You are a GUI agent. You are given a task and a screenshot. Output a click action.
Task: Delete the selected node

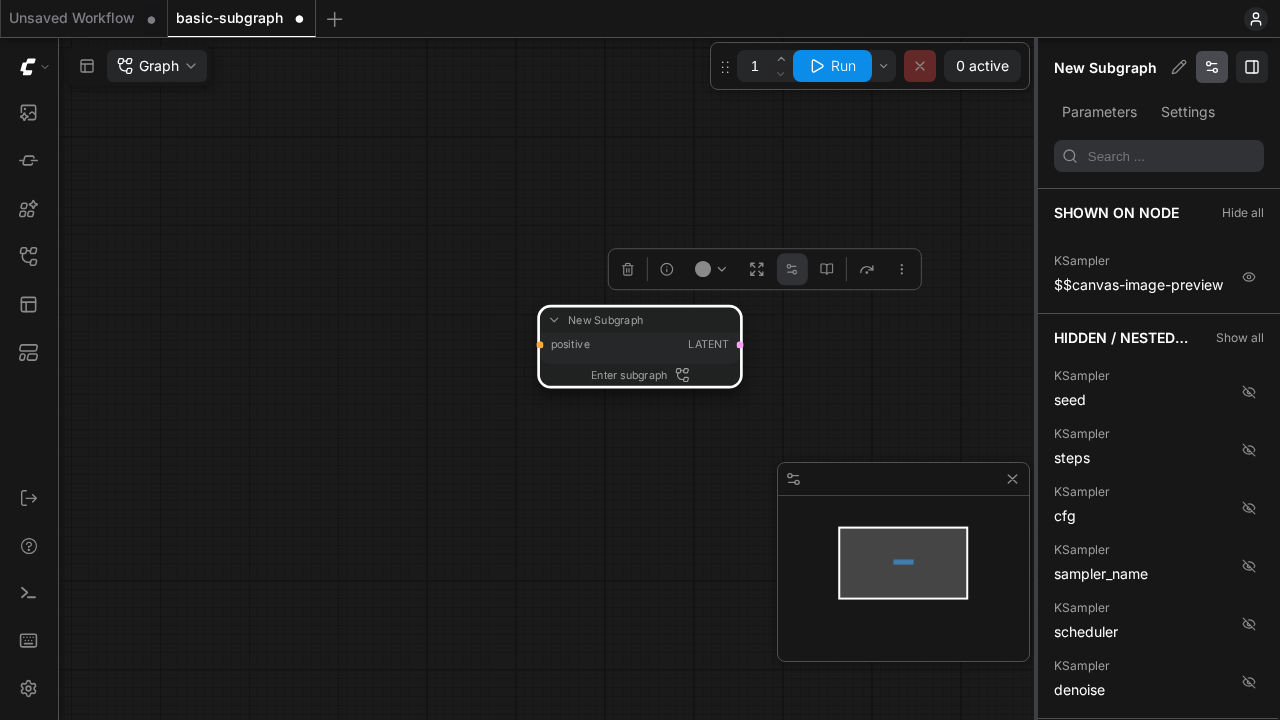628,269
